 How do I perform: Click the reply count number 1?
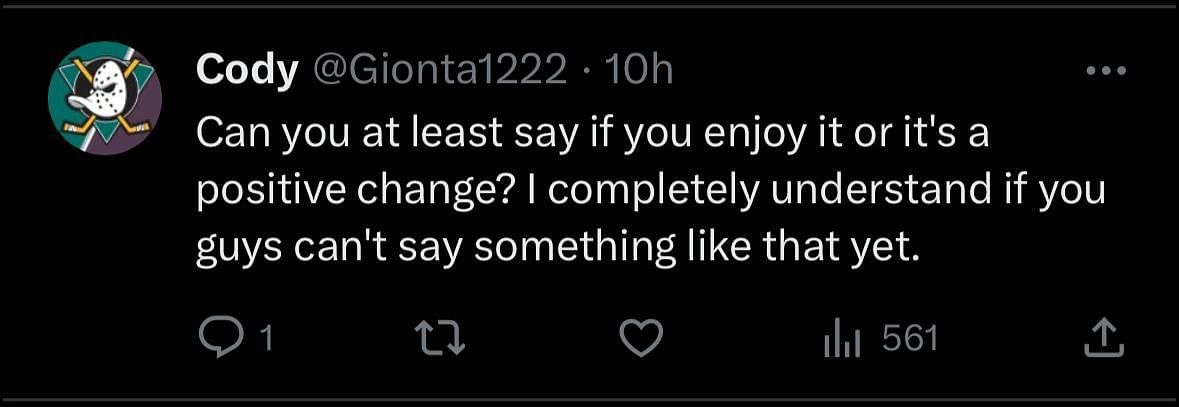tap(265, 340)
